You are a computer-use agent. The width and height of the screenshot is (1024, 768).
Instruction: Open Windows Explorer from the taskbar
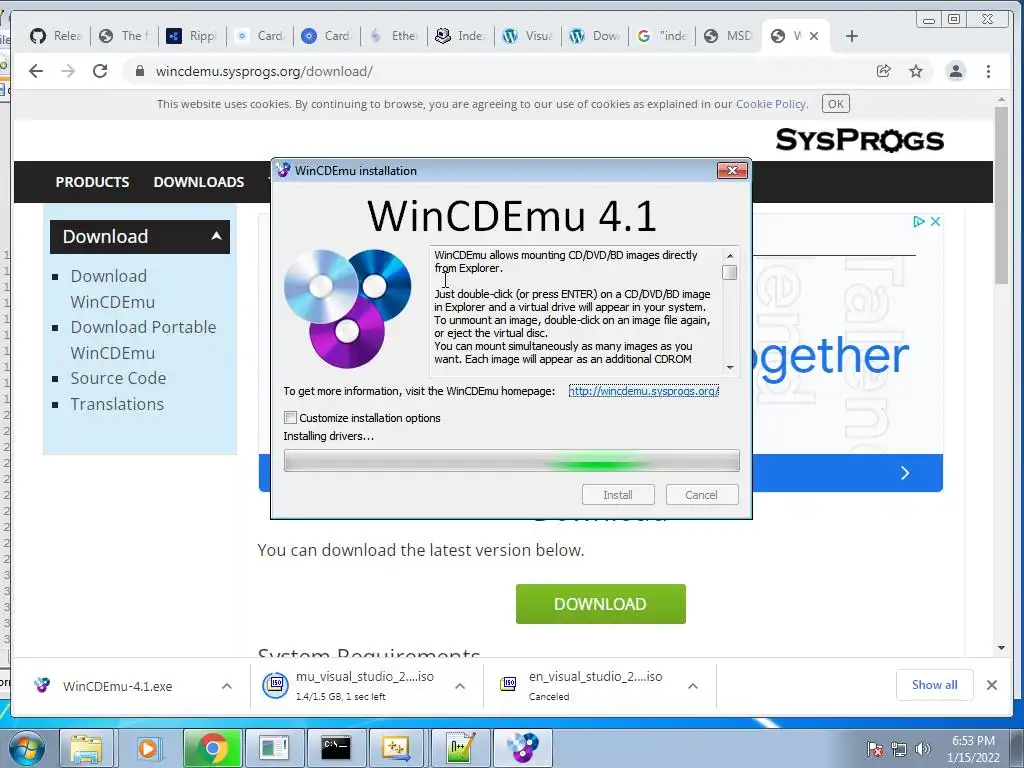(87, 748)
